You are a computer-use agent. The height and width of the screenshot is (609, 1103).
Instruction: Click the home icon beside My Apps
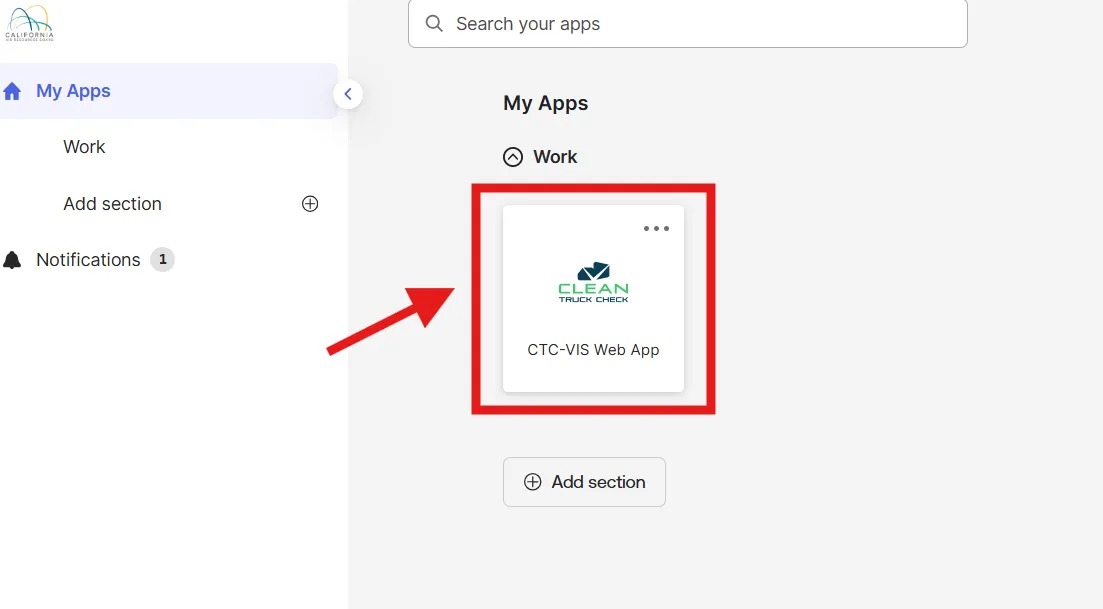tap(12, 91)
